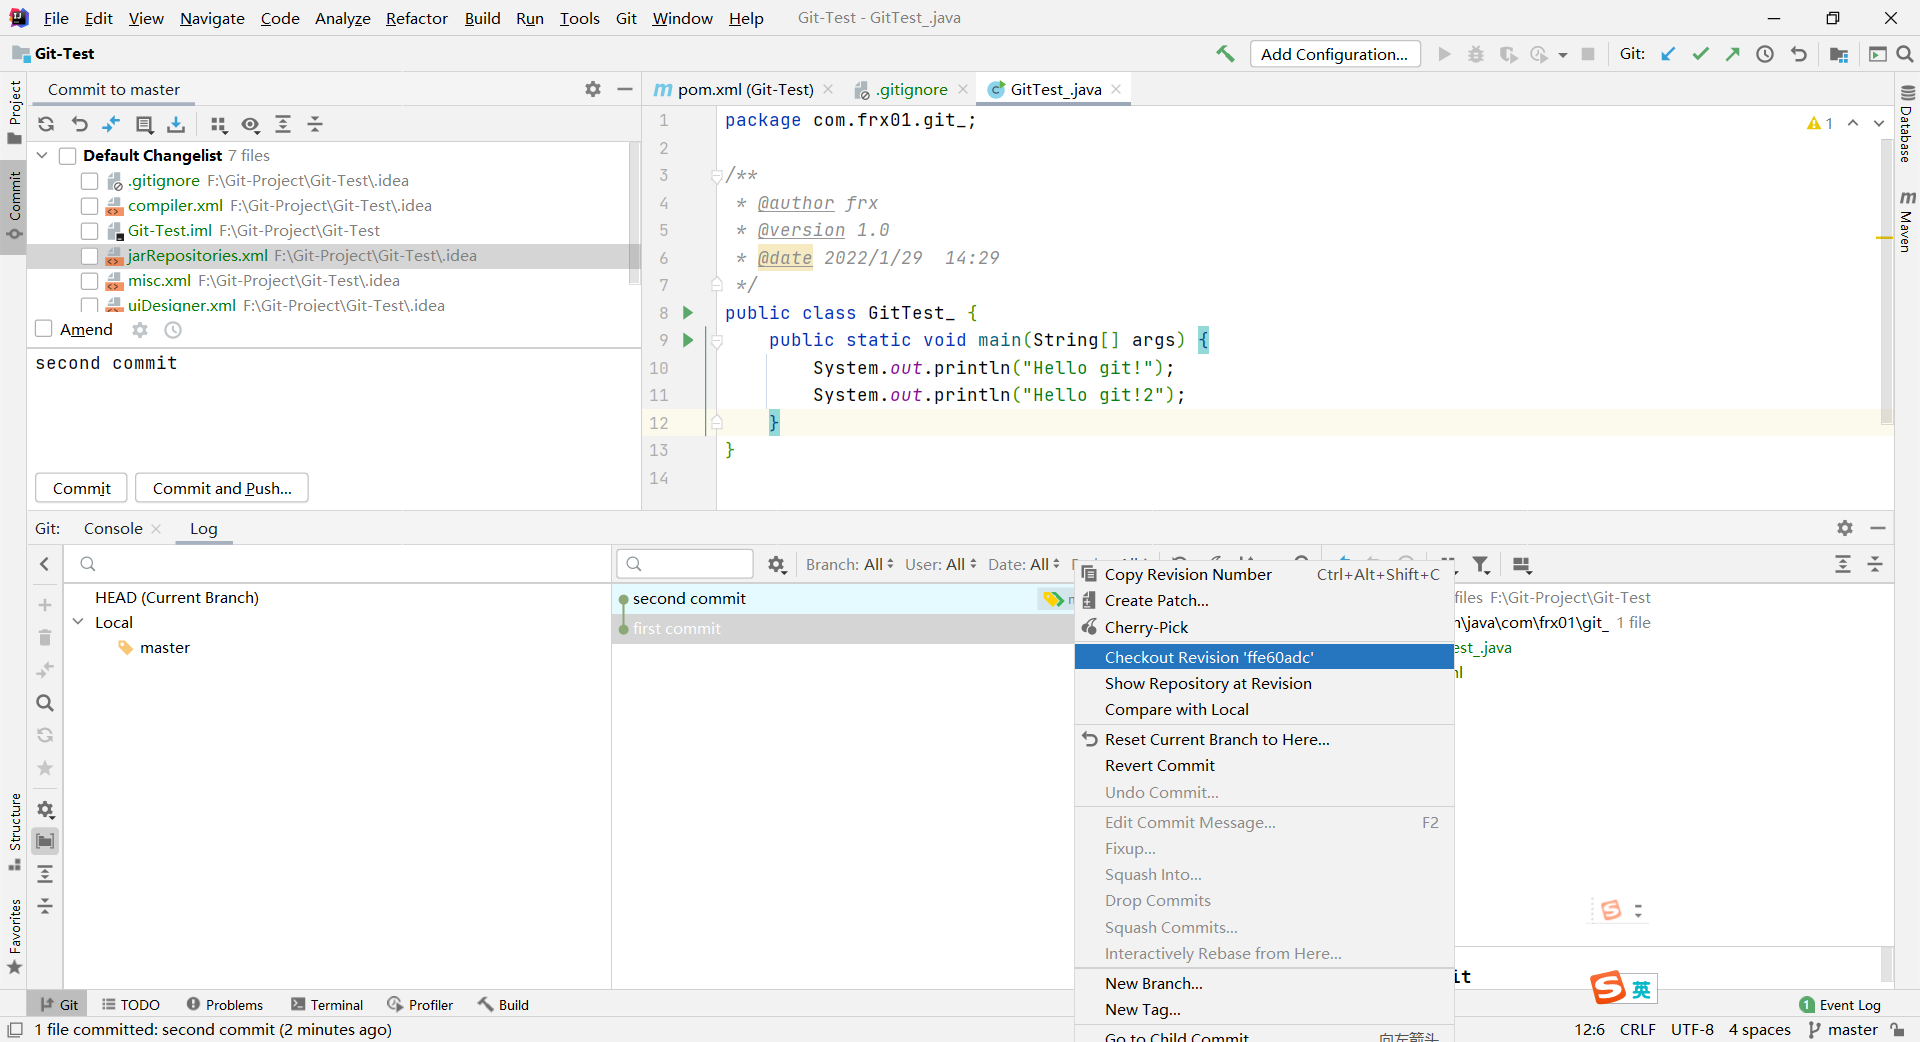The image size is (1920, 1042).
Task: Choose Revert Commit from context menu
Action: [x=1264, y=766]
